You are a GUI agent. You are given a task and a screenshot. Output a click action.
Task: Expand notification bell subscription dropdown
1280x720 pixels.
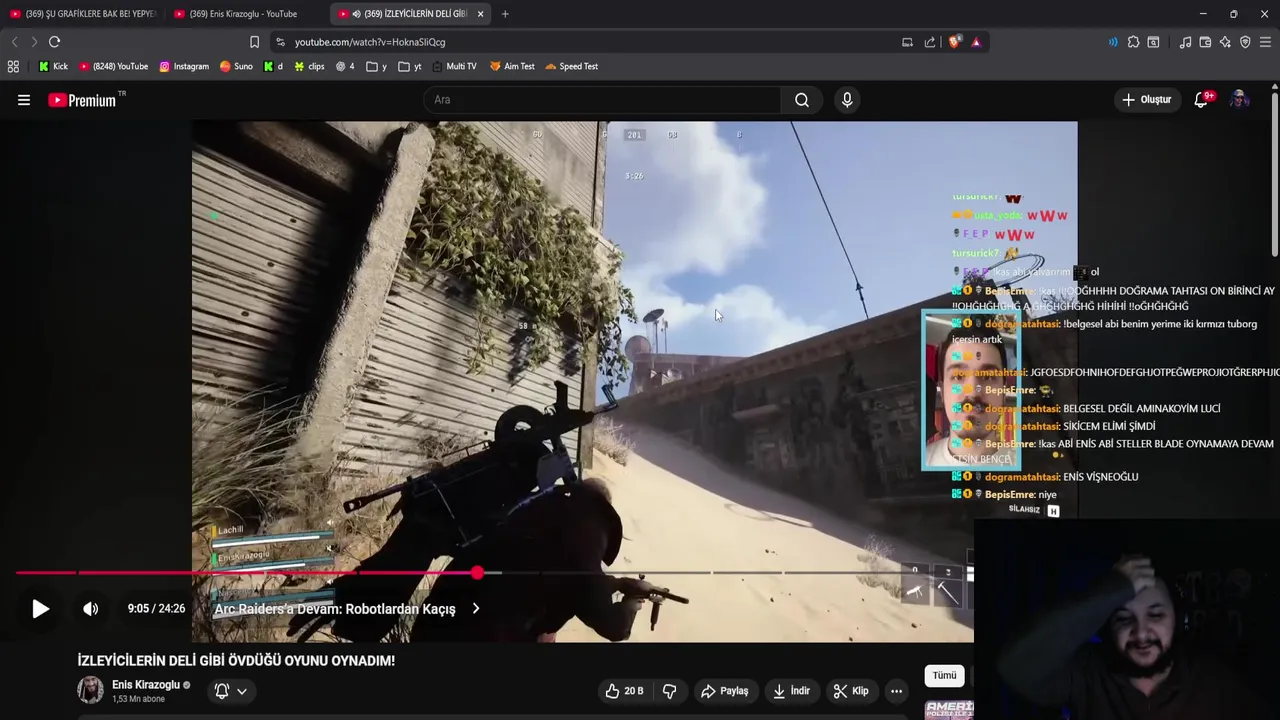pyautogui.click(x=231, y=691)
